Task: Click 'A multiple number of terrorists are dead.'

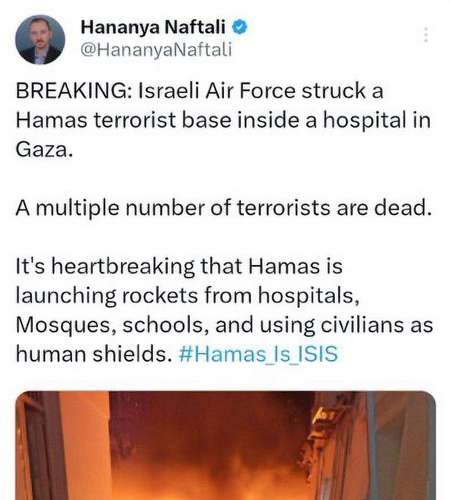Action: click(x=224, y=208)
